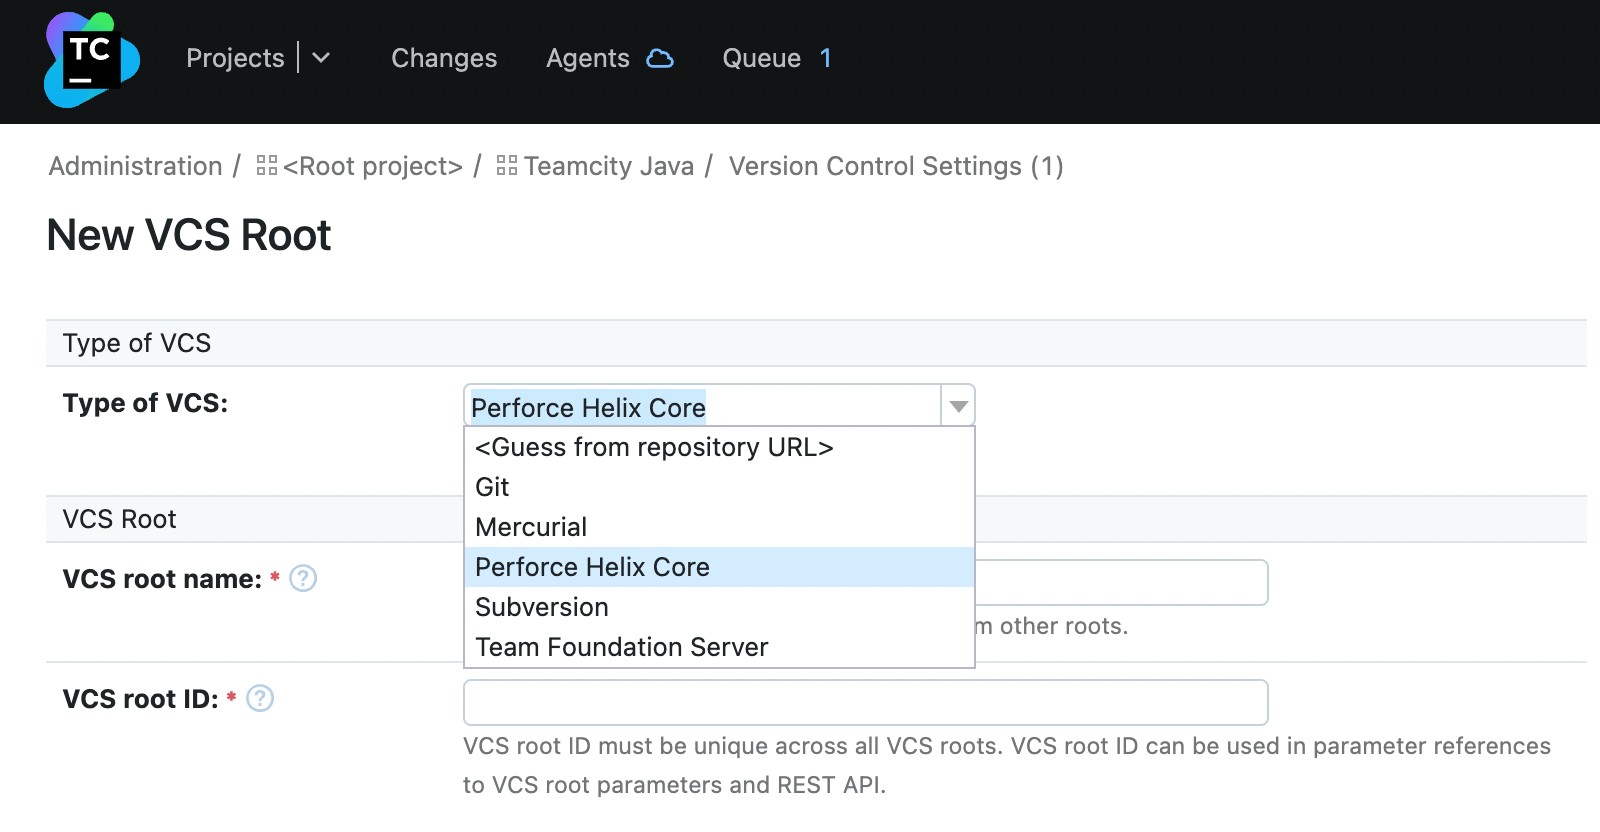Open help icon beside VCS root ID
Screen dimensions: 1600x832
[x=260, y=698]
